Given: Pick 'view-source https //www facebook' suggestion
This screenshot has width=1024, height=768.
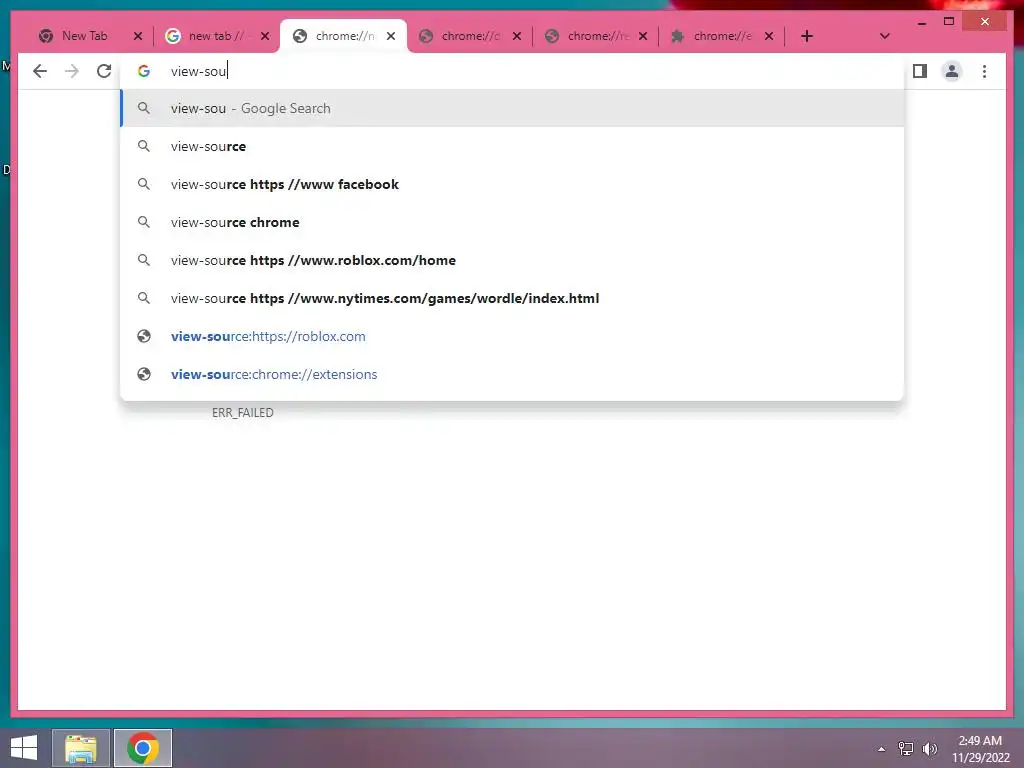Looking at the screenshot, I should [x=512, y=184].
